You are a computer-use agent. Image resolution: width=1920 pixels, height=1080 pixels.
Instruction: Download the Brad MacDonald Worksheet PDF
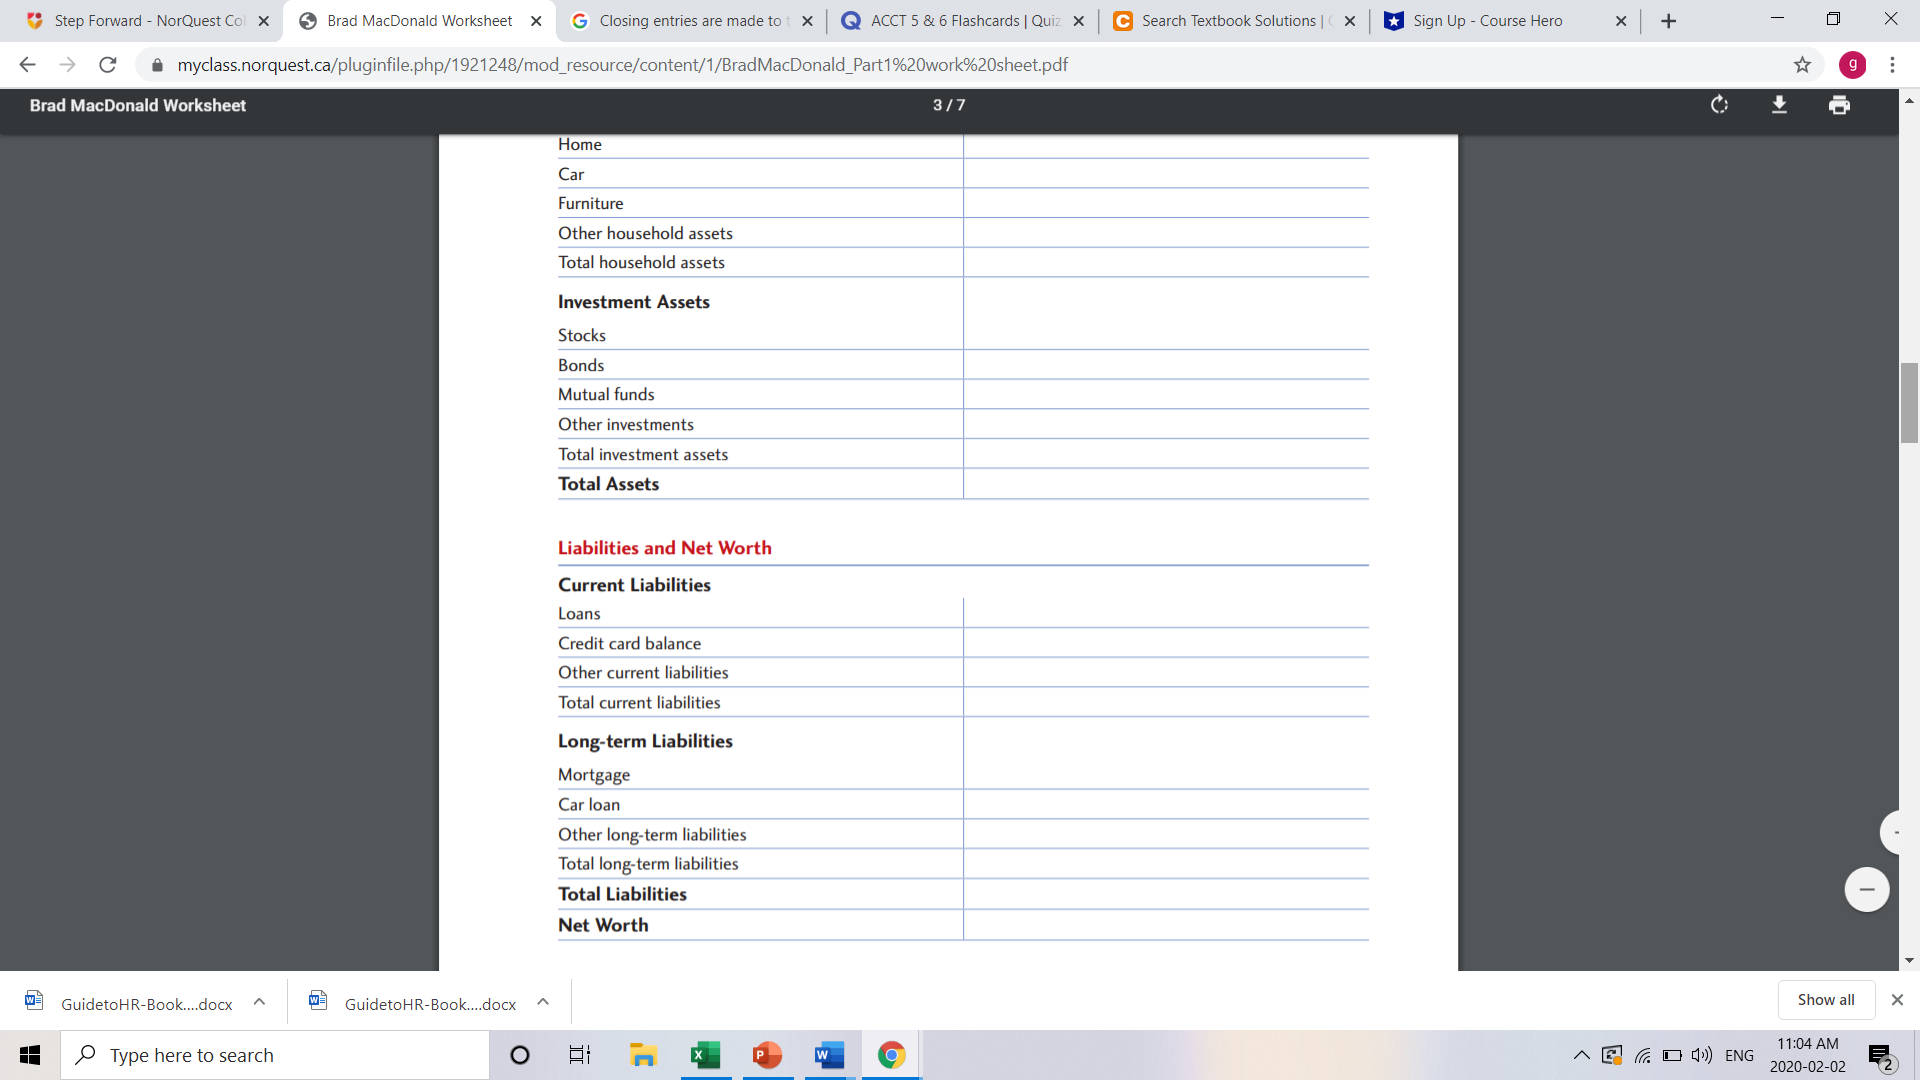pyautogui.click(x=1779, y=105)
